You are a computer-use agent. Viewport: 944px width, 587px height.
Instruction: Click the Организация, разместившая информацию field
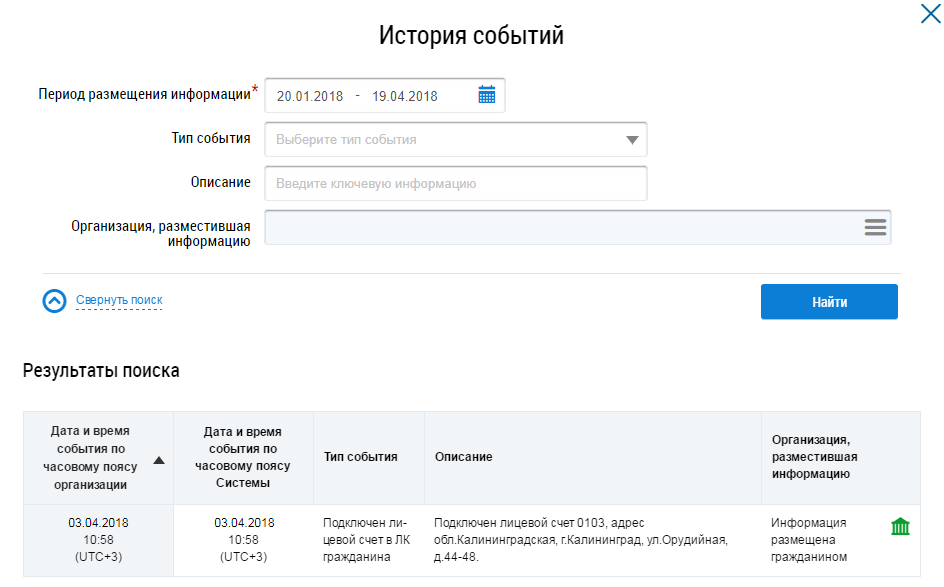tap(560, 228)
